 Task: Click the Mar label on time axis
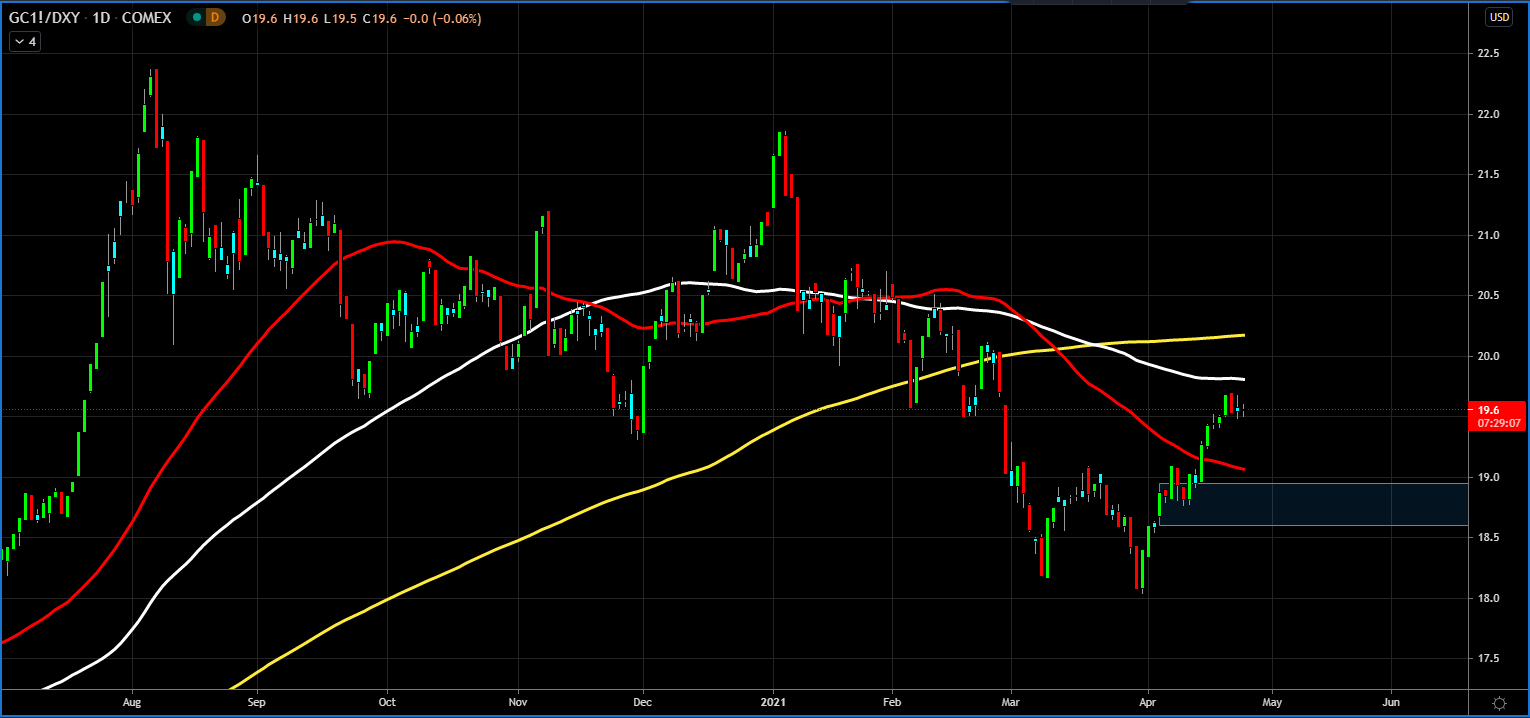[1011, 703]
